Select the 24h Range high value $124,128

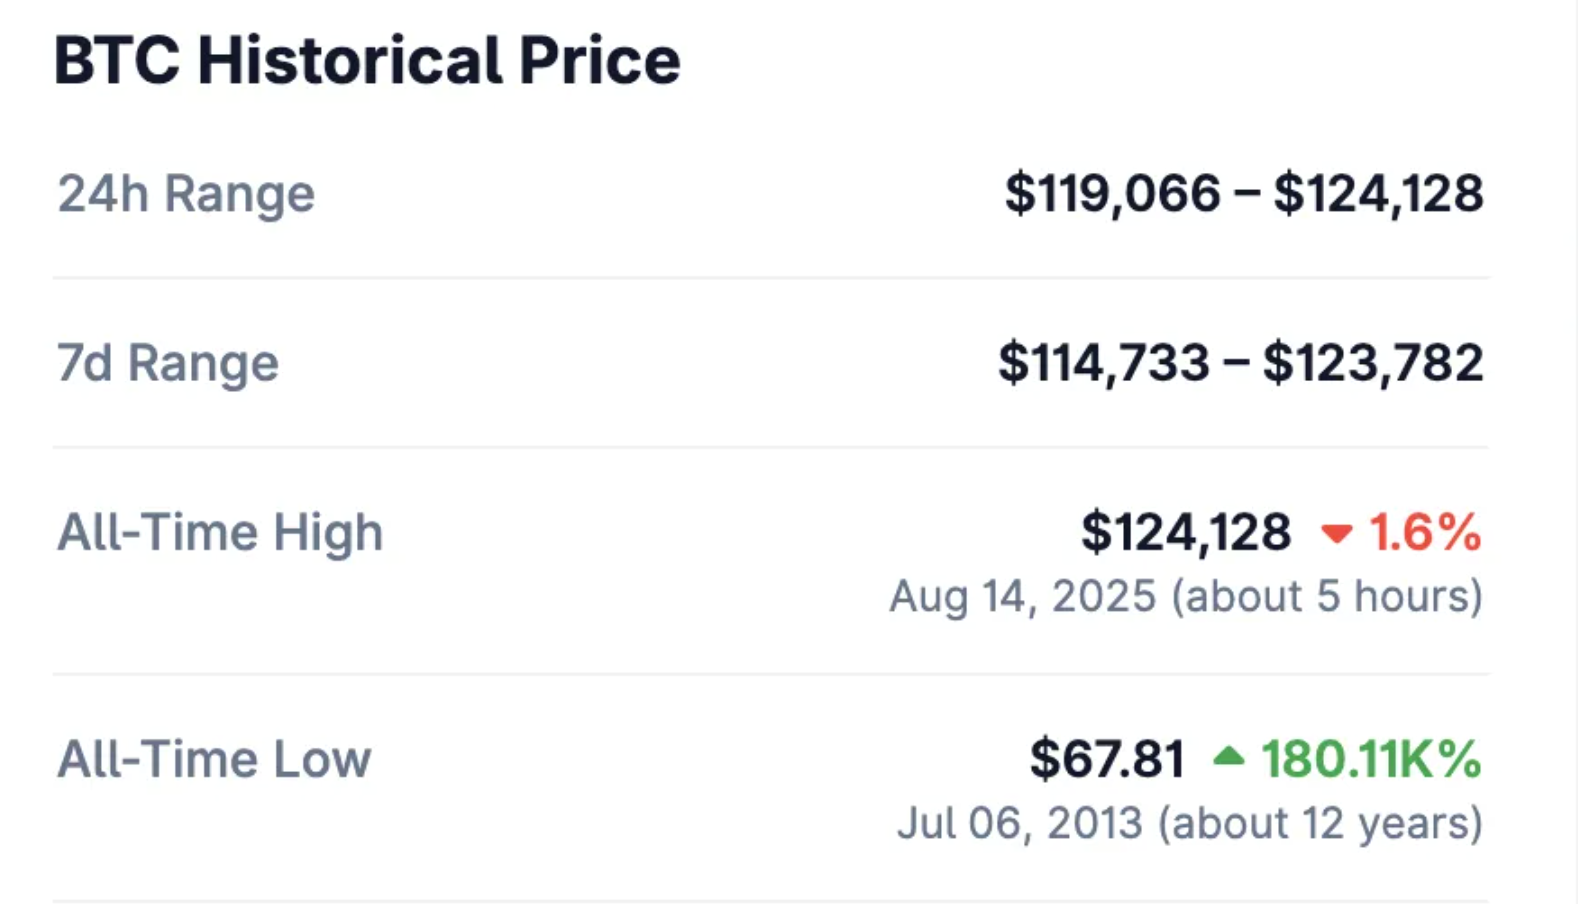point(1378,194)
